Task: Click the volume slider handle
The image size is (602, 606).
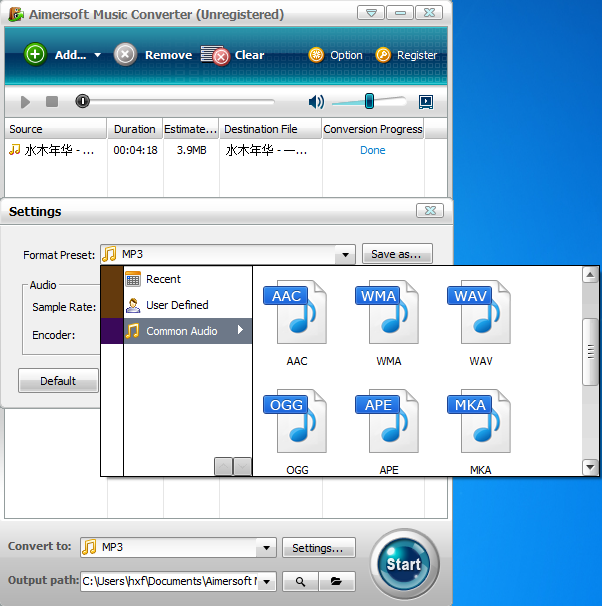Action: click(x=369, y=101)
